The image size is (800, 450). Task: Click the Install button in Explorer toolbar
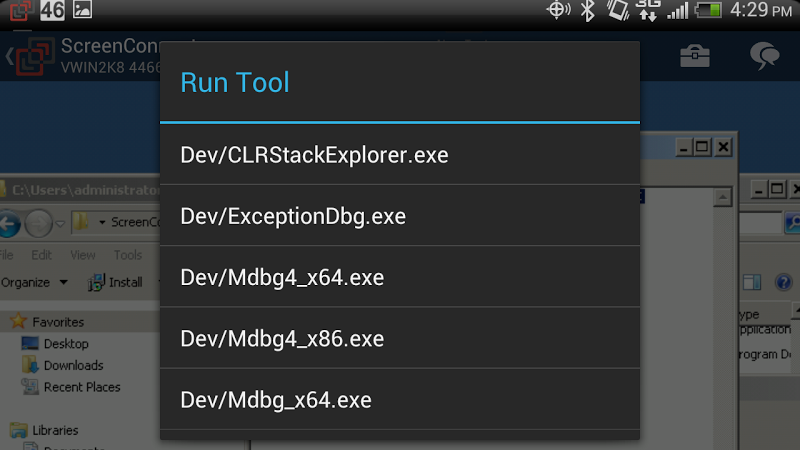pyautogui.click(x=116, y=282)
